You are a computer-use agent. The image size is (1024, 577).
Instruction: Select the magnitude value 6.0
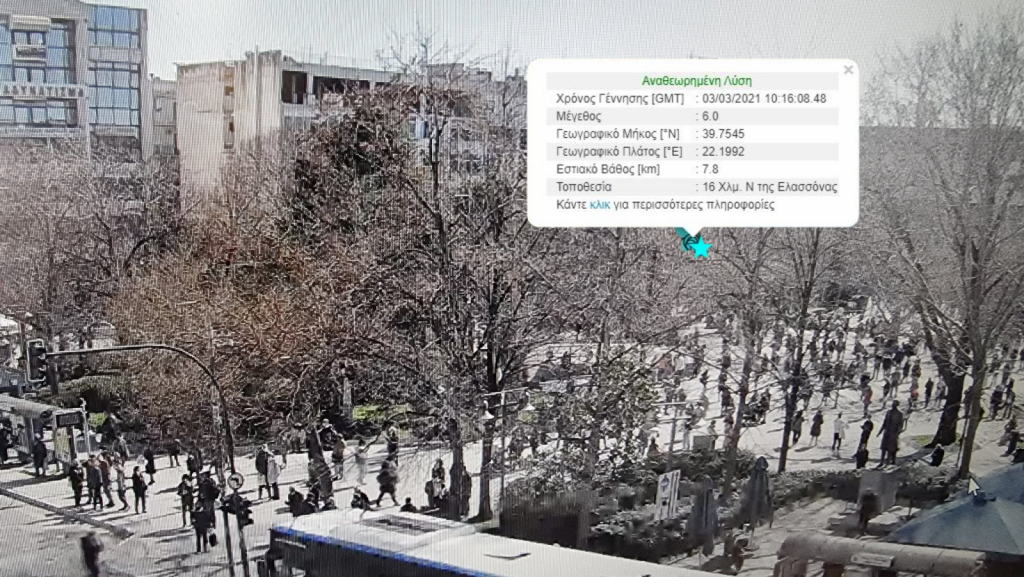[x=710, y=116]
